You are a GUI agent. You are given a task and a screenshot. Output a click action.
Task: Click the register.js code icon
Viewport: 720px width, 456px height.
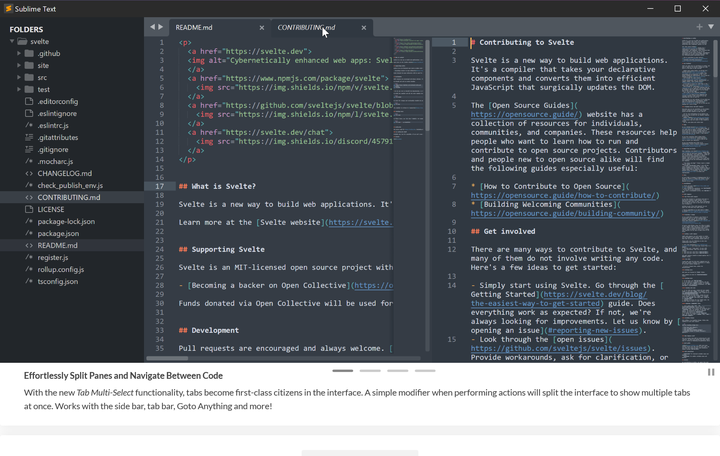coord(29,257)
